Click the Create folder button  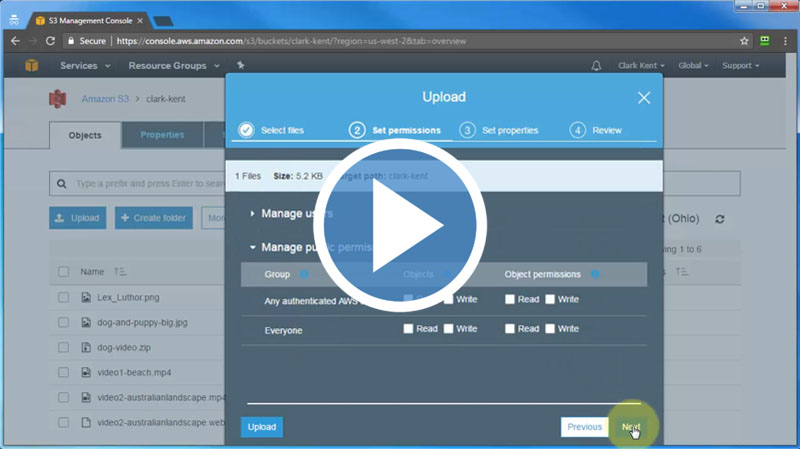(x=152, y=218)
